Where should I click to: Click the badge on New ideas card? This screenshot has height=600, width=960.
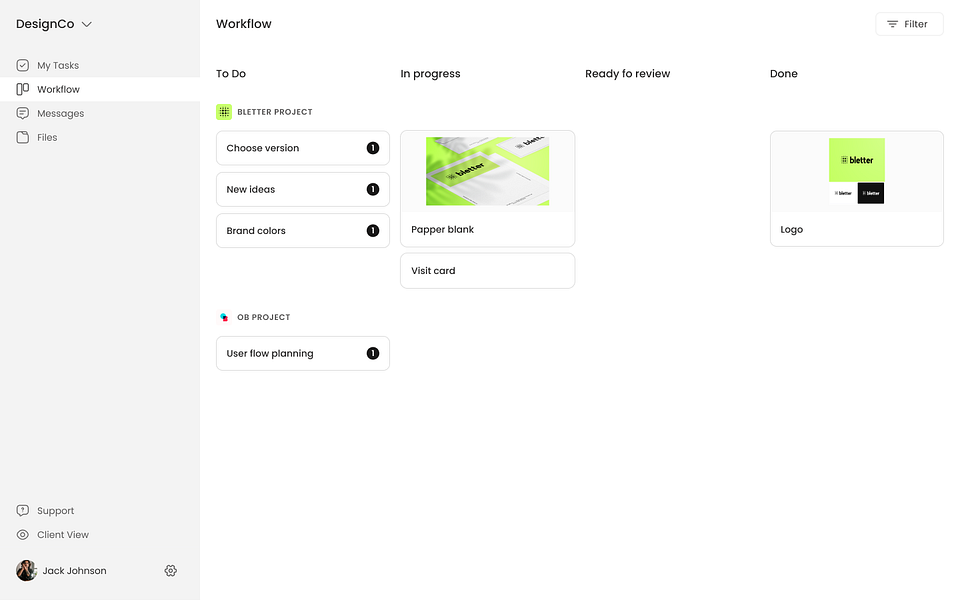(x=373, y=189)
